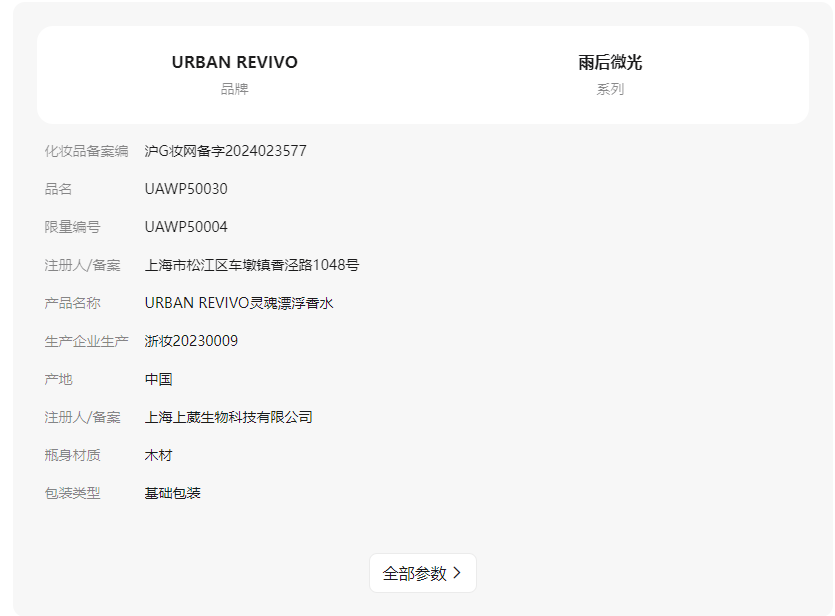835x616 pixels.
Task: Select registration number 沪G妆网备字2024023577
Action: tap(225, 151)
